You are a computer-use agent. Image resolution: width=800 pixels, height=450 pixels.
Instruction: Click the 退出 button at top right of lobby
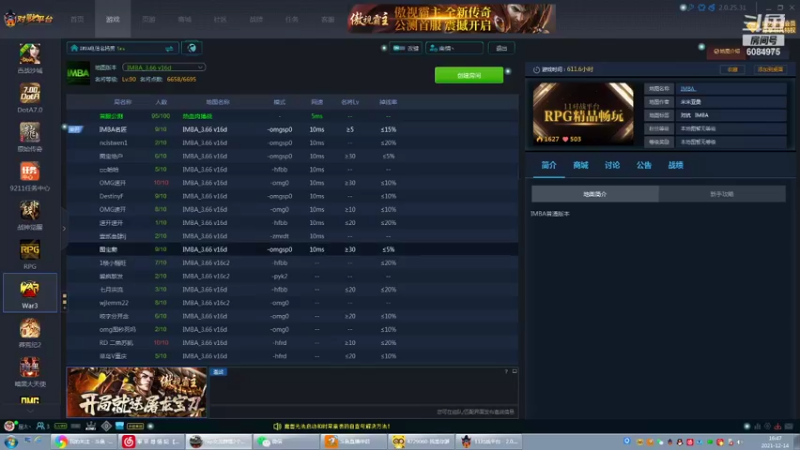coord(502,48)
